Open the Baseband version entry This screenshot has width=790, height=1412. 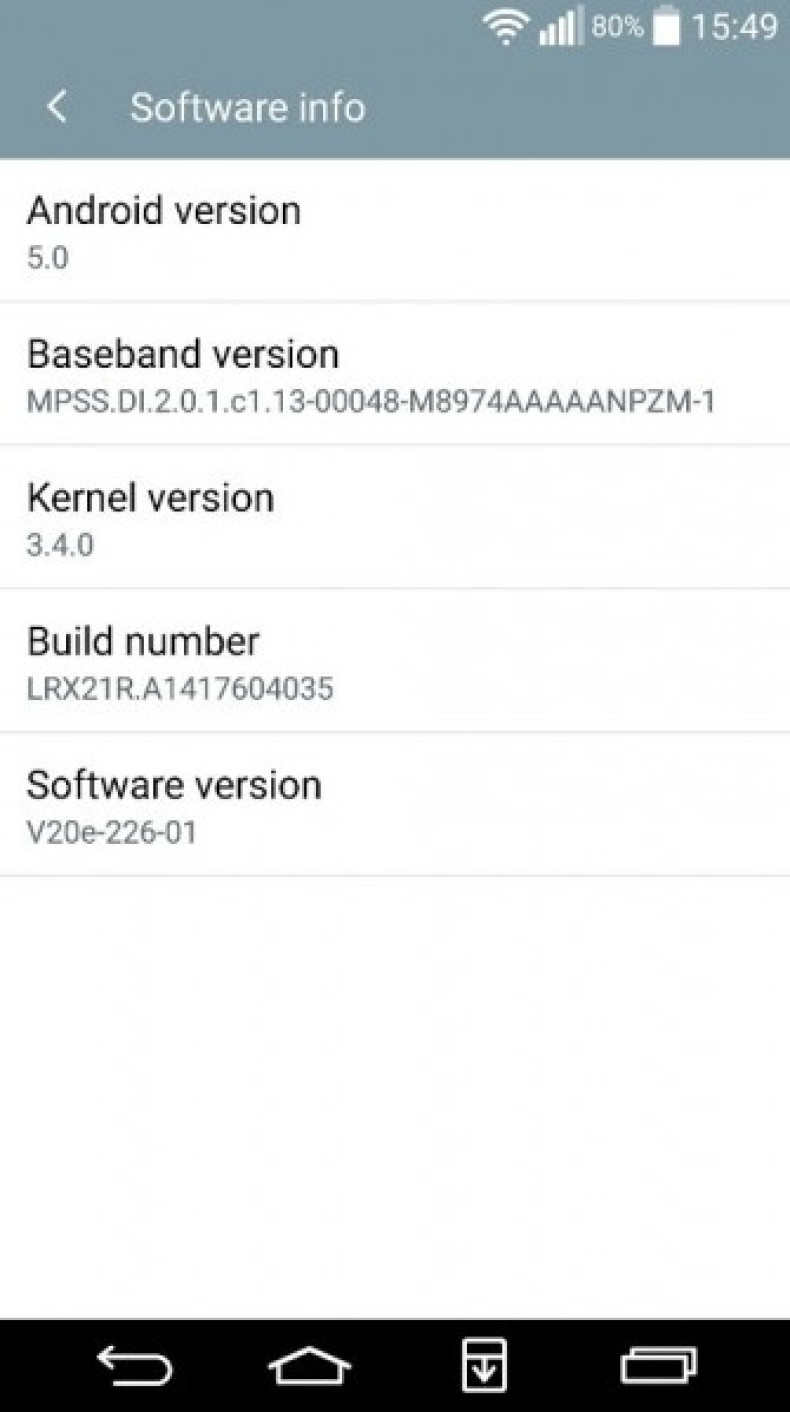coord(395,373)
